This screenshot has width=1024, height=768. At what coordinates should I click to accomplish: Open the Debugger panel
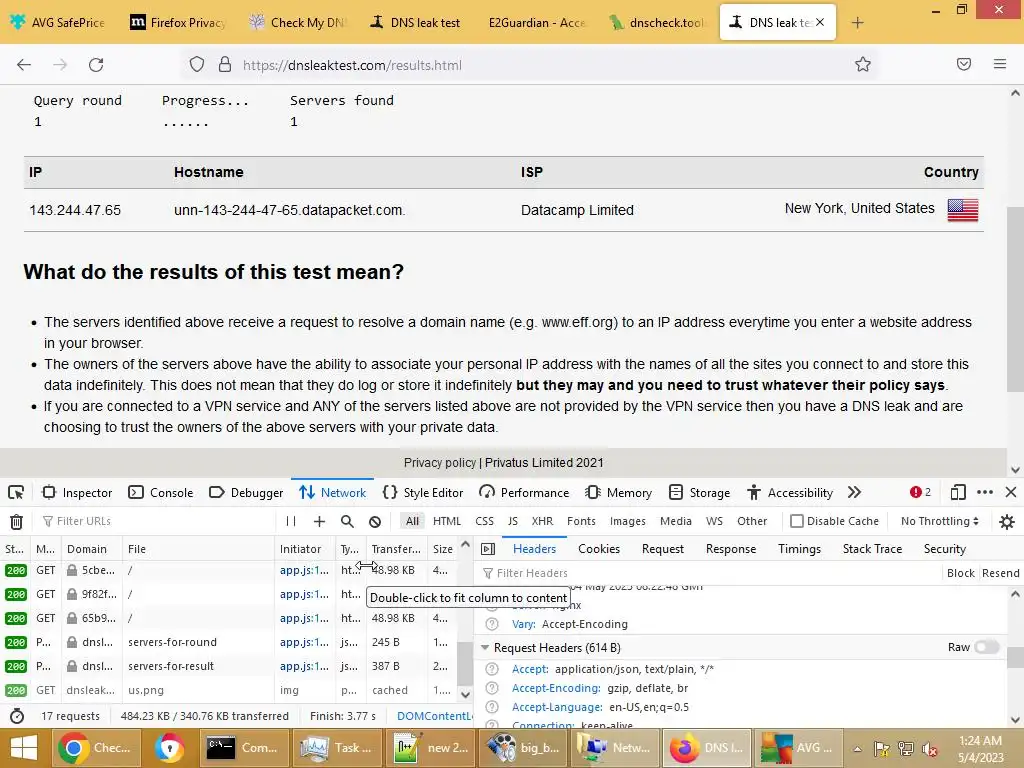pos(246,492)
